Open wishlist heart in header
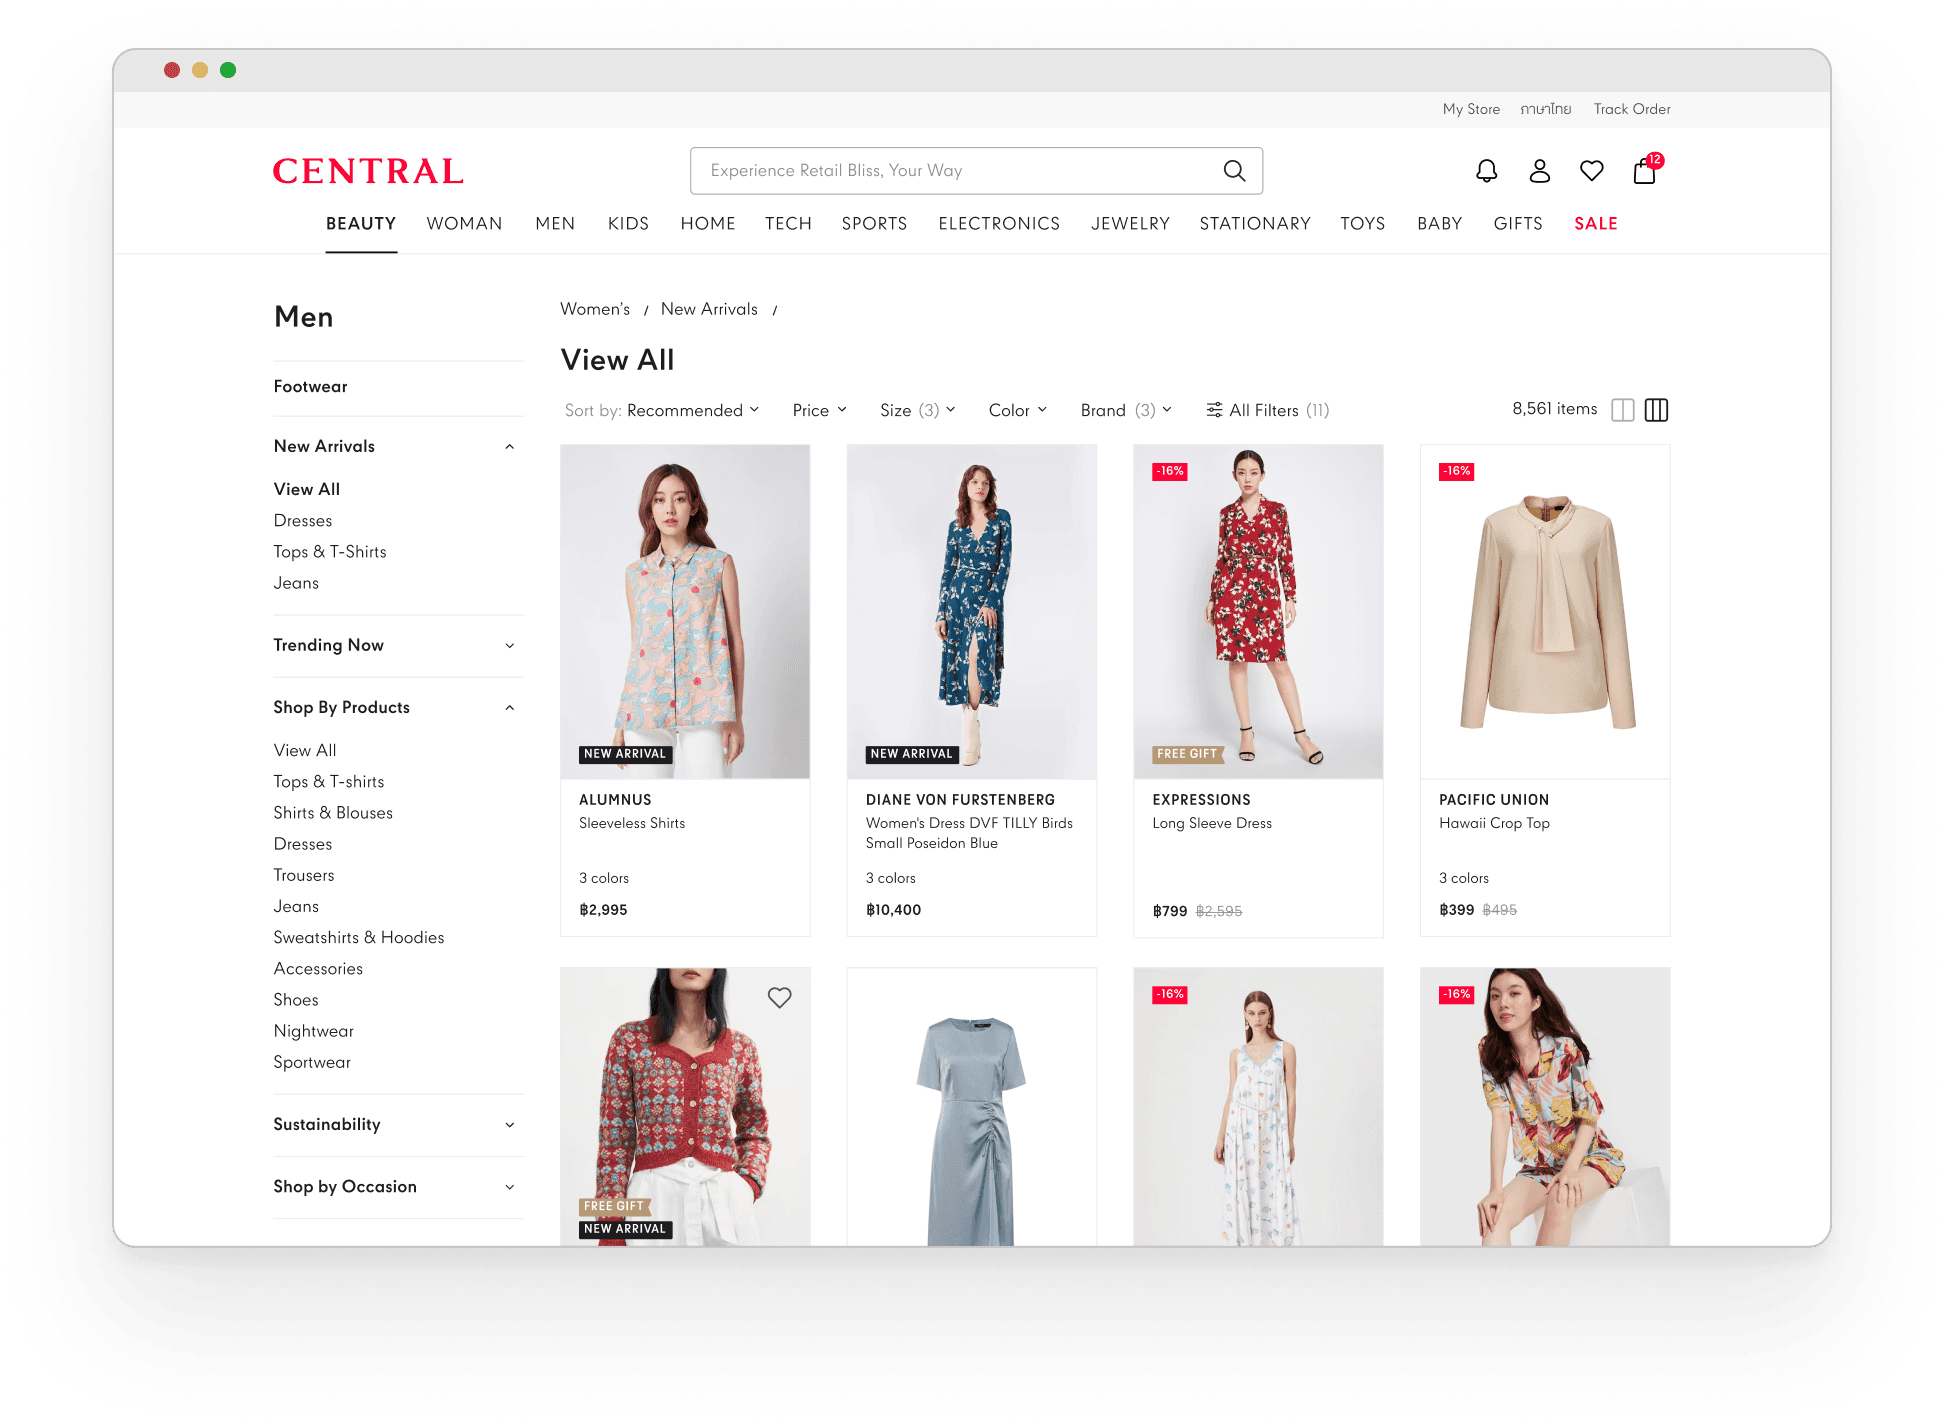The height and width of the screenshot is (1424, 1944). [1592, 171]
